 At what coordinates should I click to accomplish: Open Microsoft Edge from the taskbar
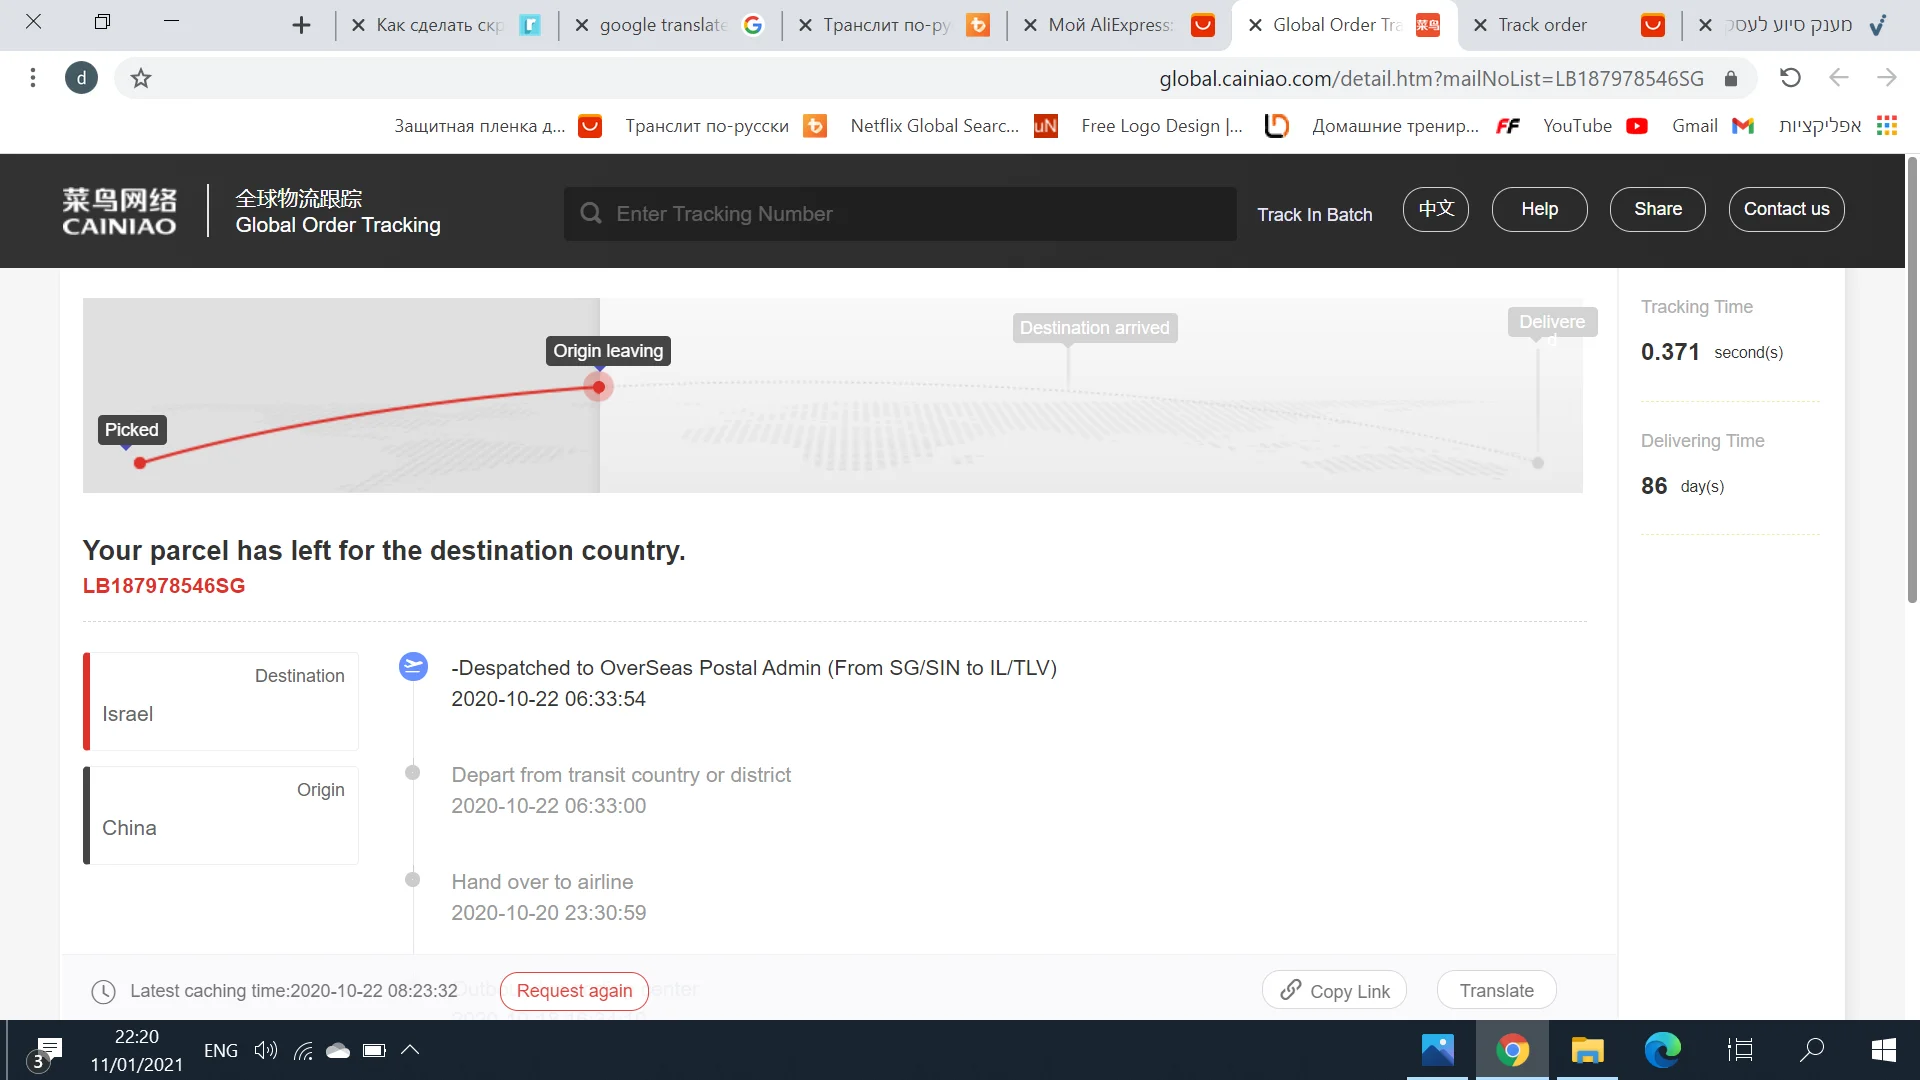[1662, 1050]
